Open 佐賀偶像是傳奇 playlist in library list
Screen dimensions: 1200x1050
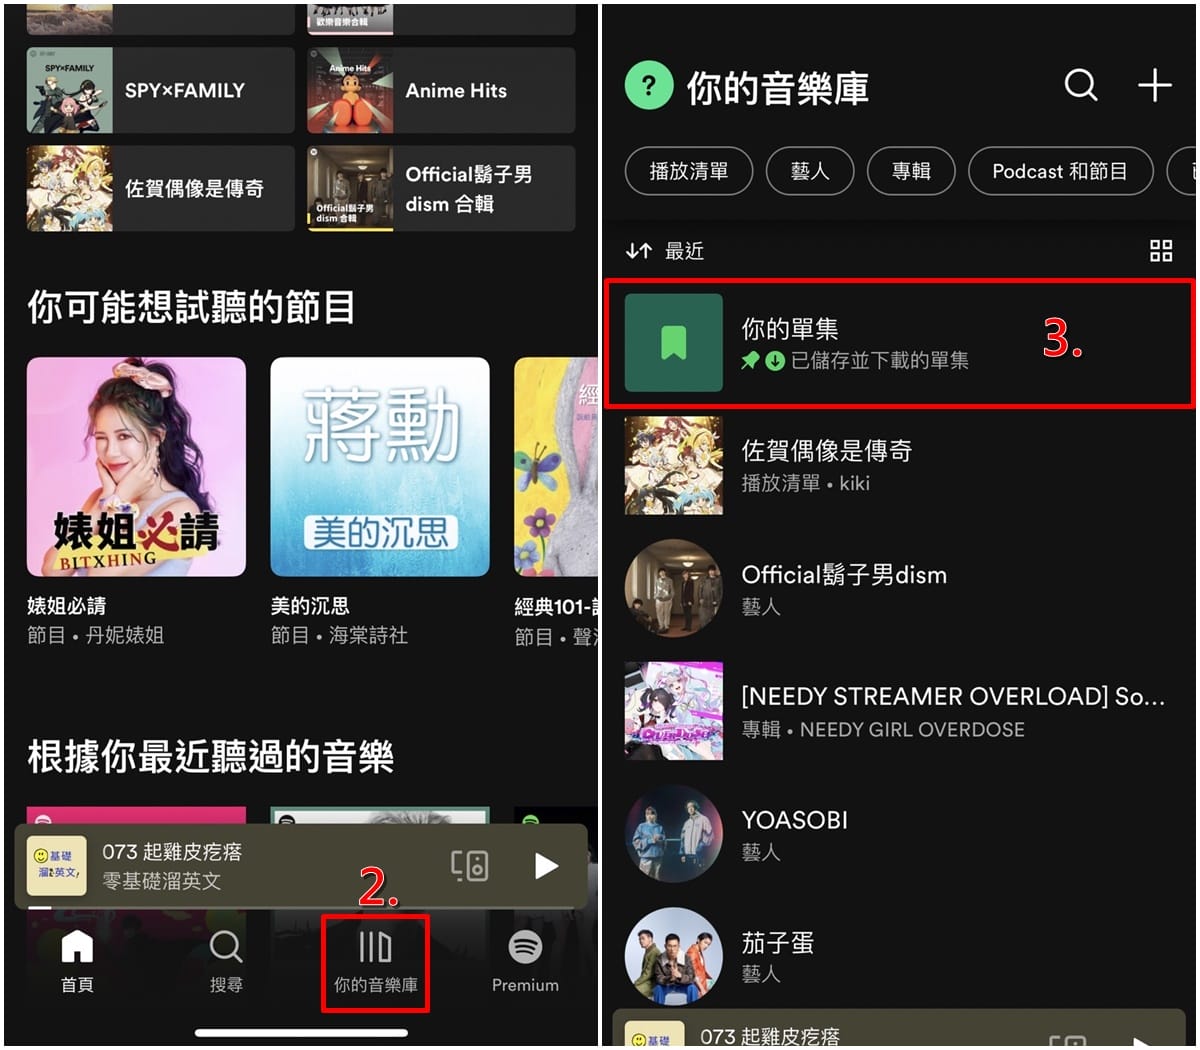click(x=899, y=466)
